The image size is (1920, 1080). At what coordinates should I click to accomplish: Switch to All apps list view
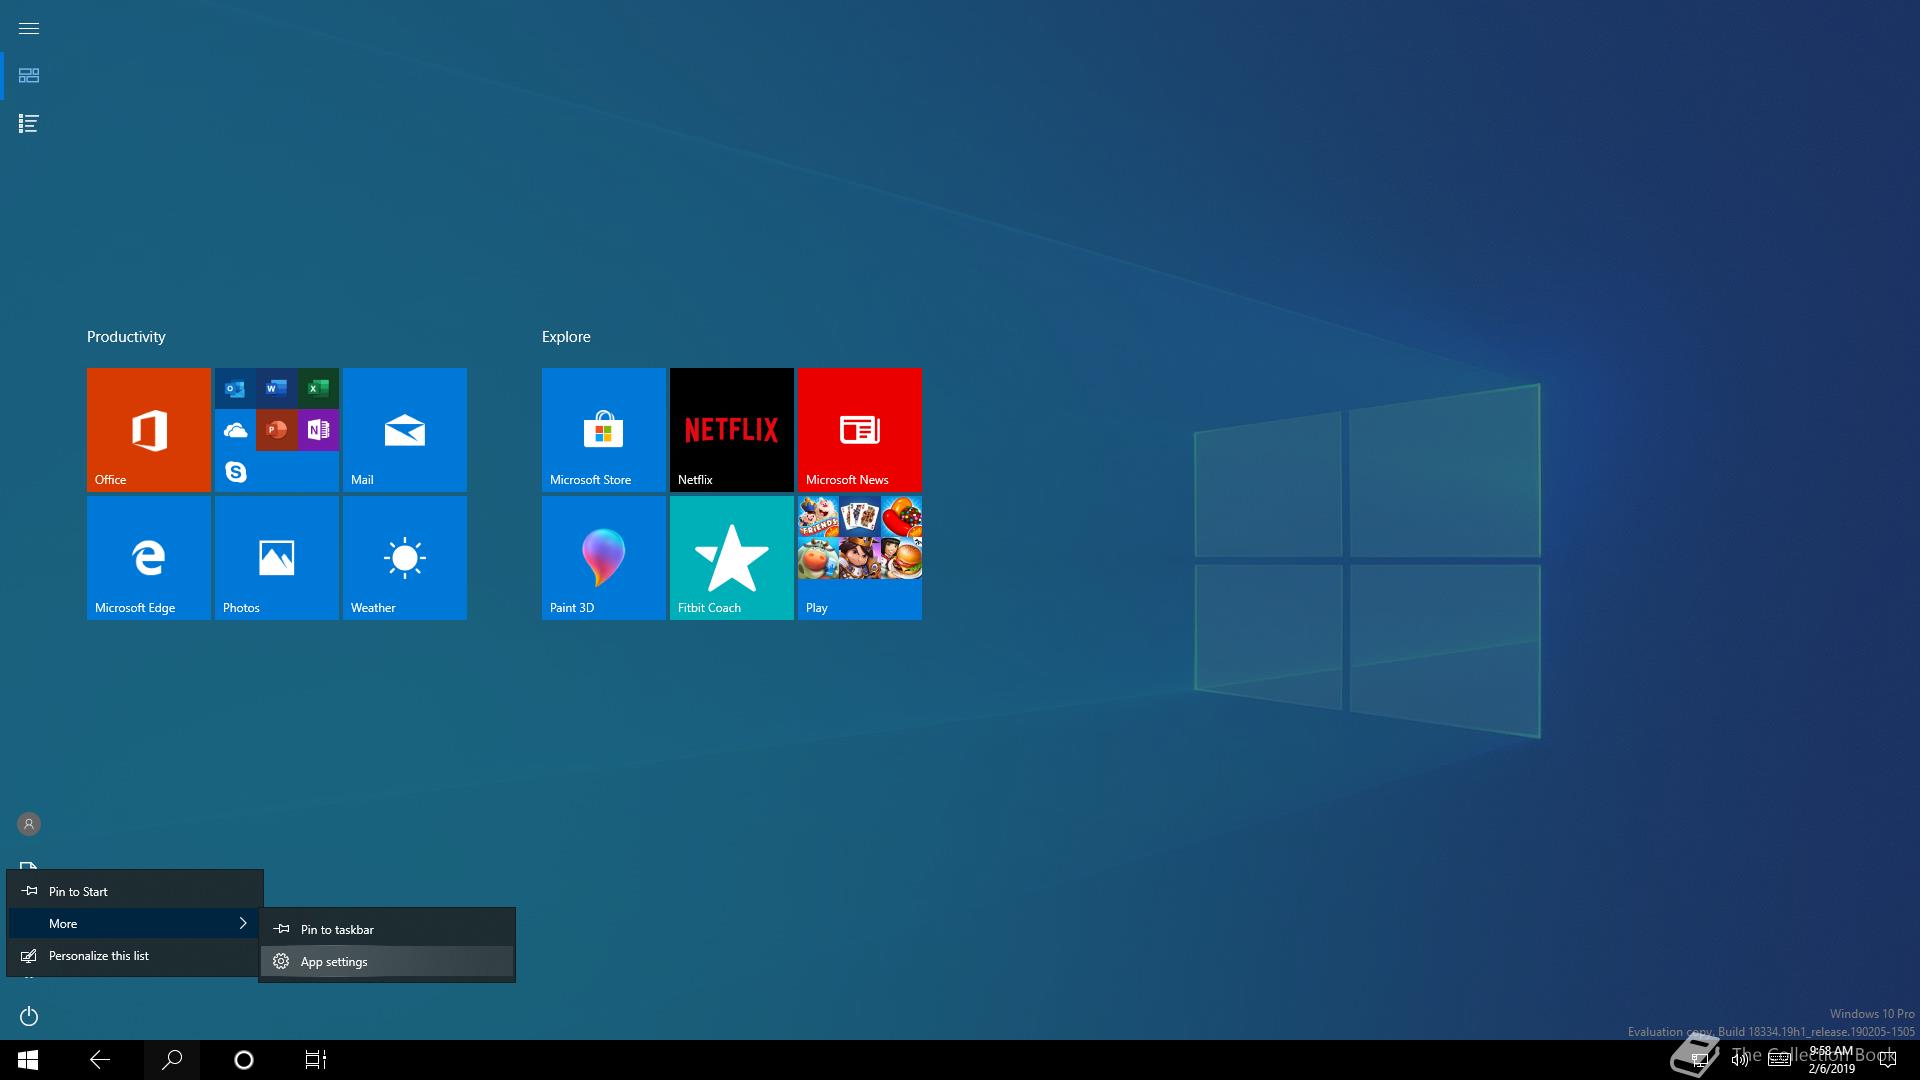coord(29,124)
